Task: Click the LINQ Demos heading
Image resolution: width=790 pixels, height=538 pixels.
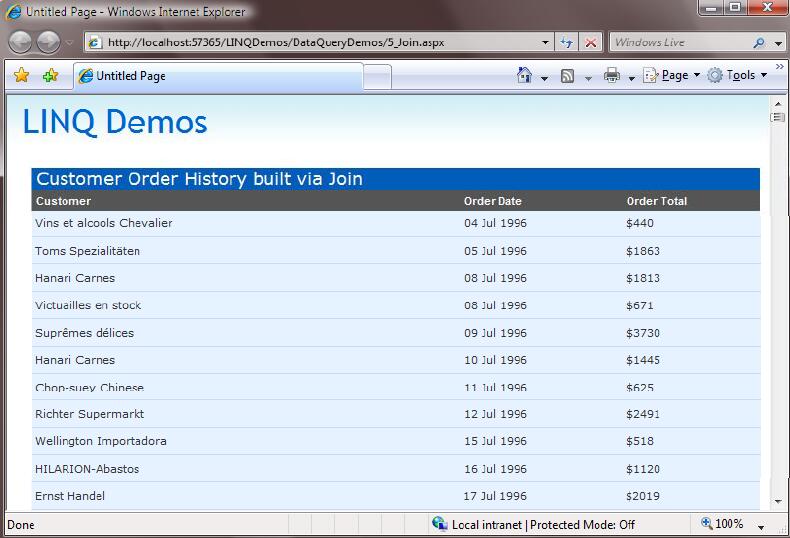Action: (x=115, y=122)
